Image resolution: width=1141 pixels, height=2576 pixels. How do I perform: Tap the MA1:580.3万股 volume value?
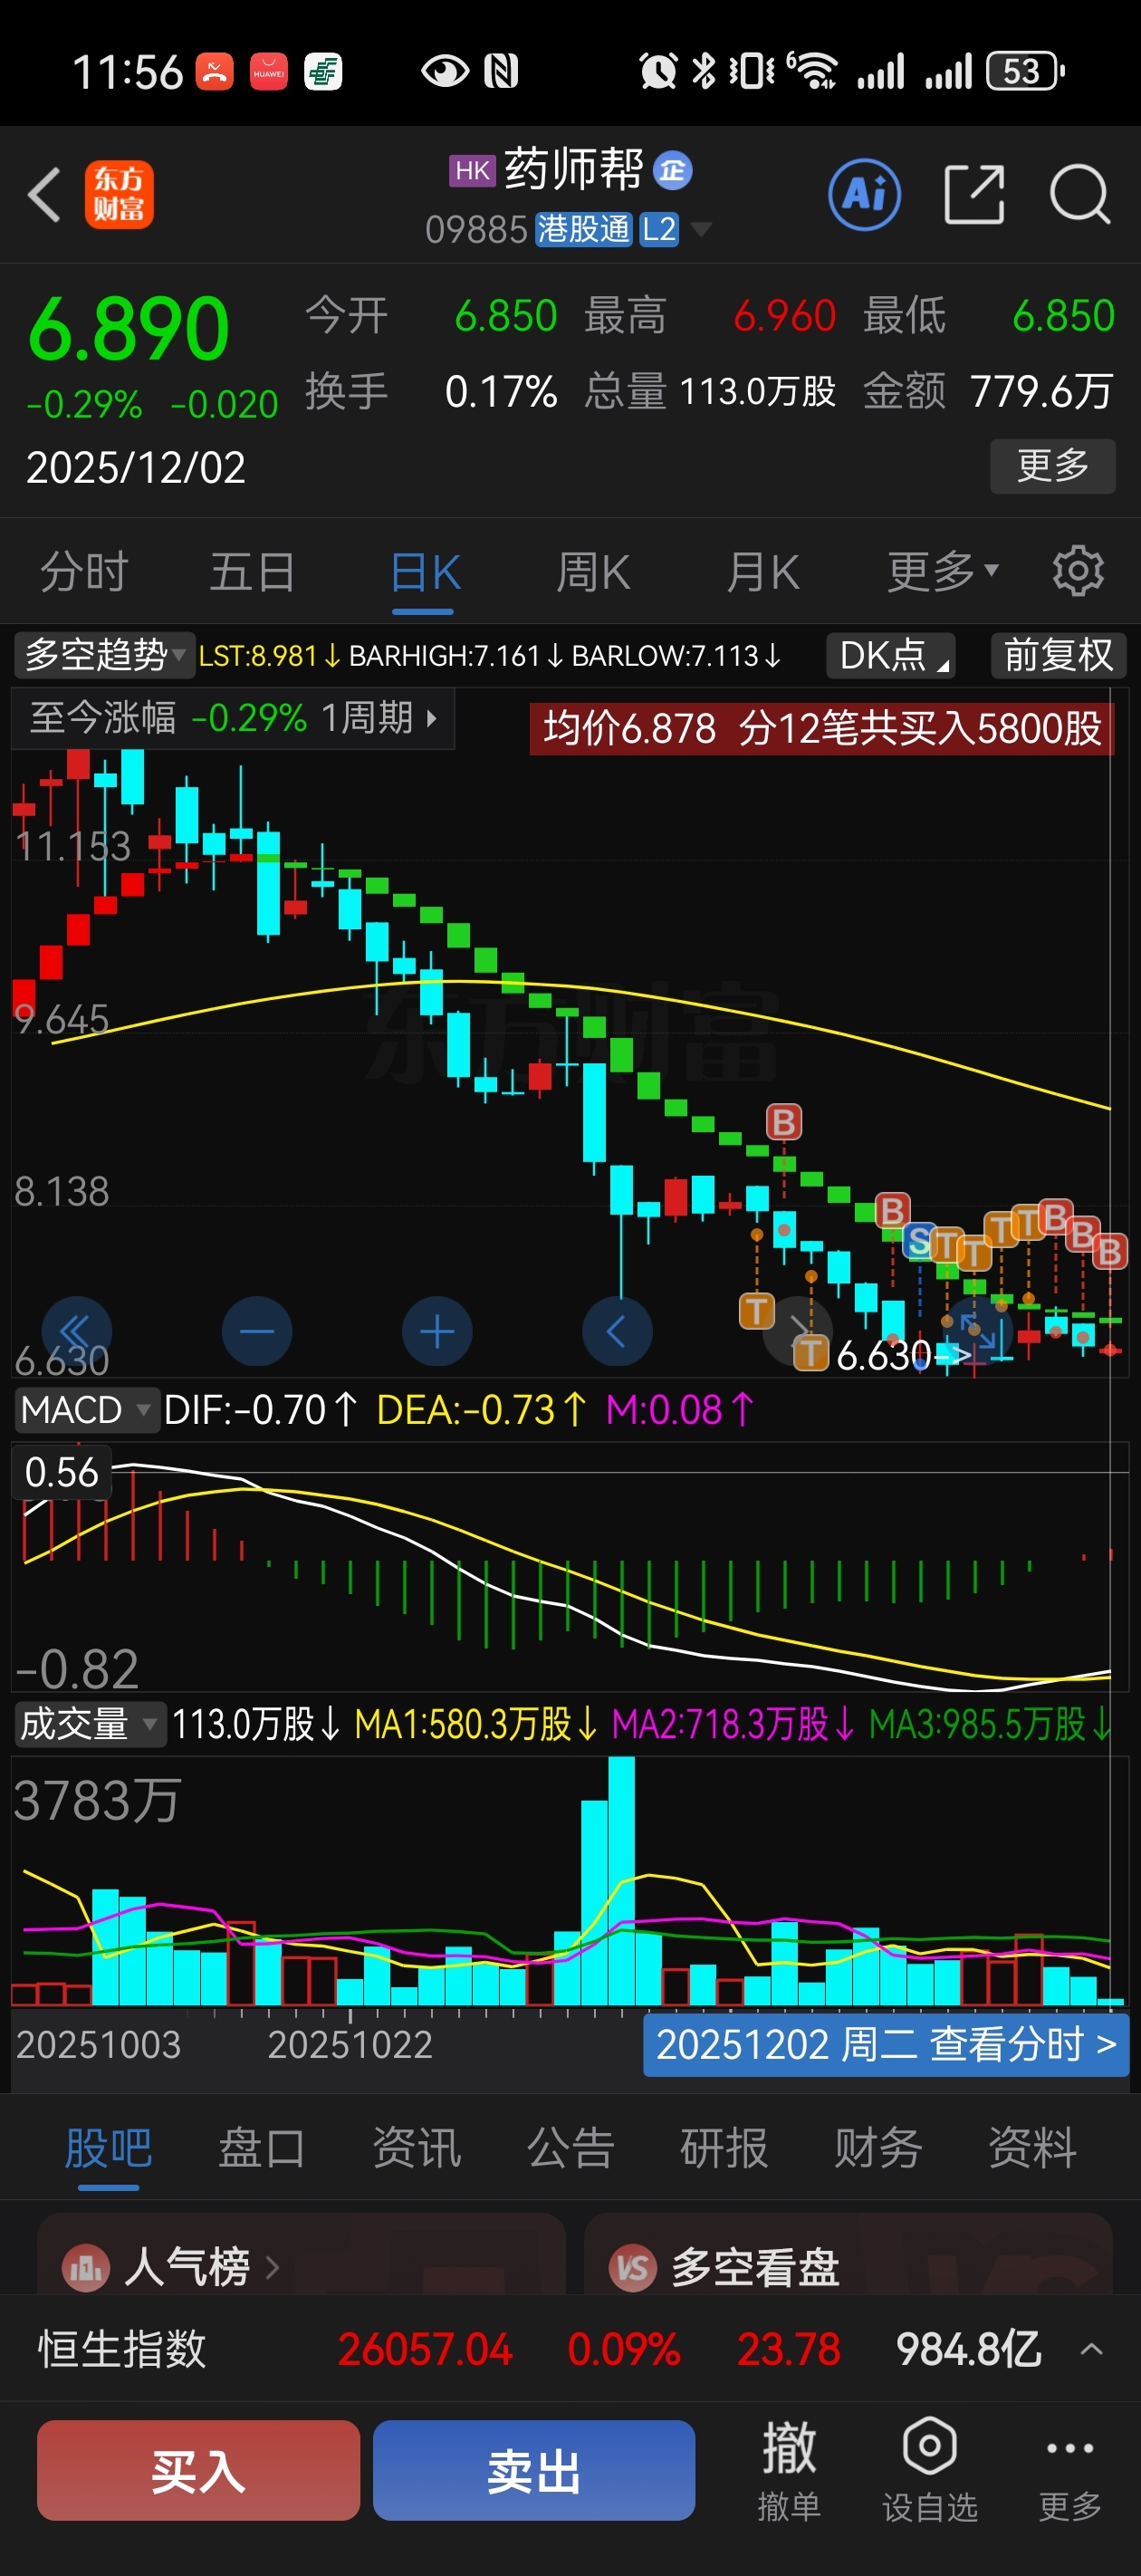(476, 1723)
